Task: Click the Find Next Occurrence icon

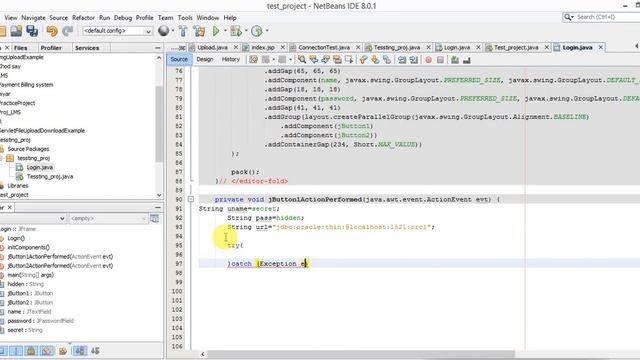Action: coord(325,60)
